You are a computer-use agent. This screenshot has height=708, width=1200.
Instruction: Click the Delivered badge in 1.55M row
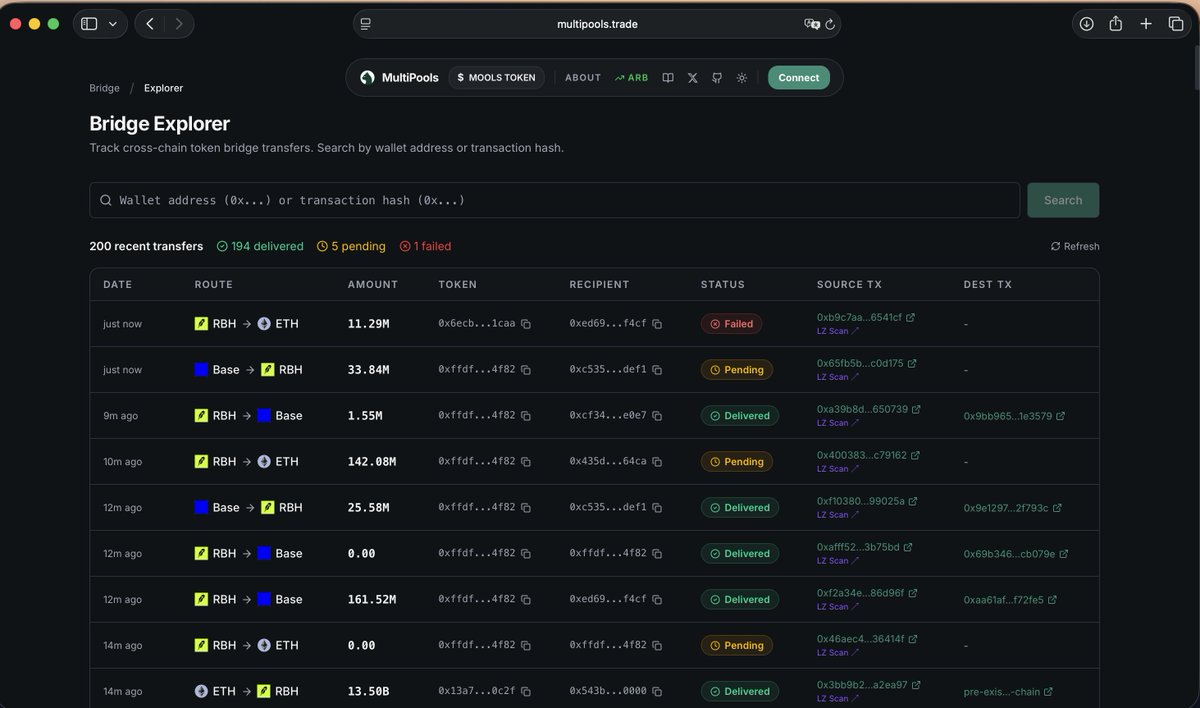[x=740, y=416]
